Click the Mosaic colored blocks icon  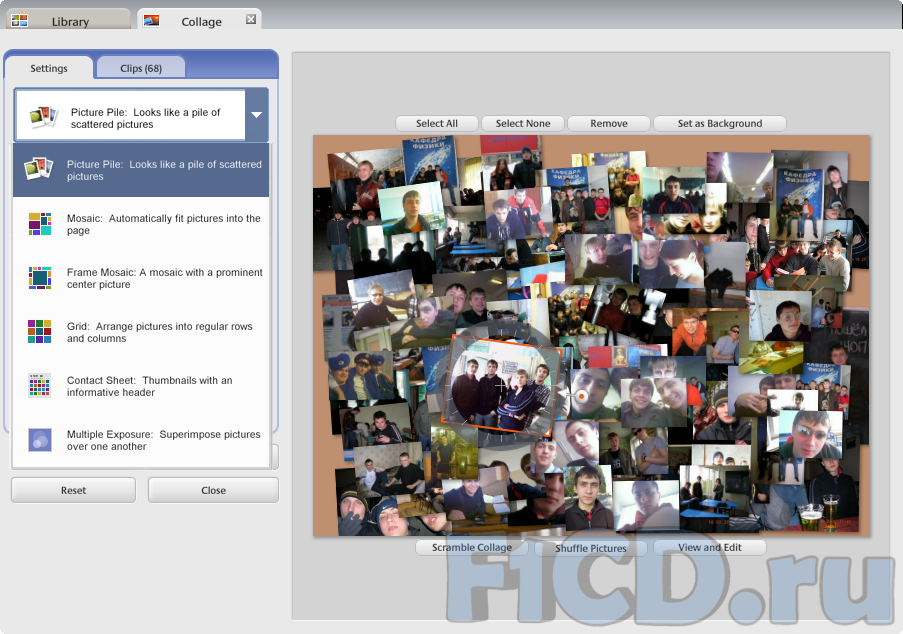click(40, 223)
